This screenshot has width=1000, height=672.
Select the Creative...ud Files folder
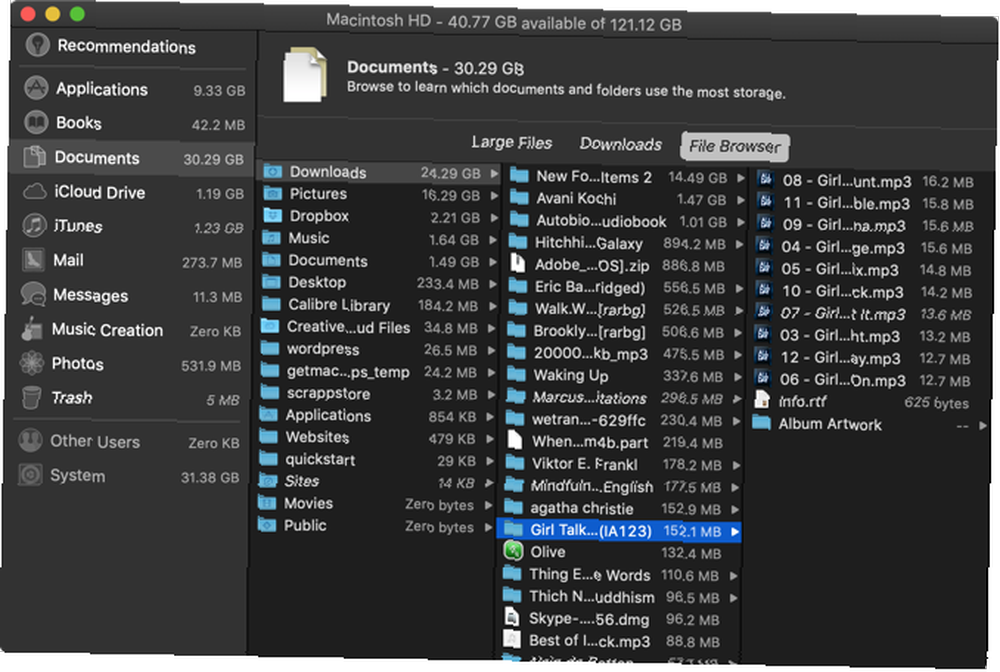pyautogui.click(x=379, y=327)
